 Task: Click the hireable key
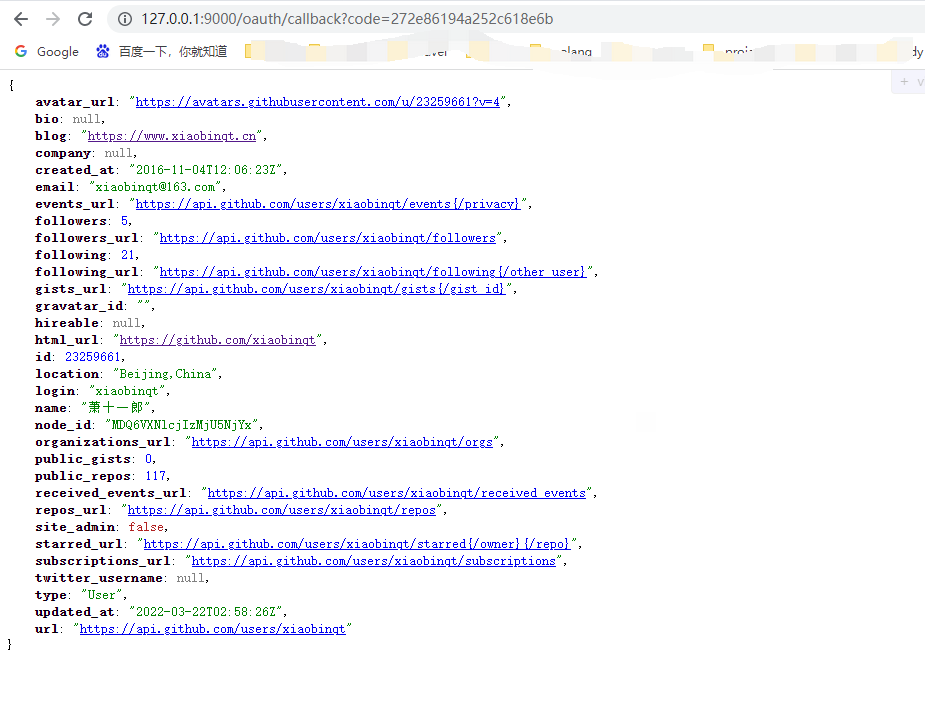[67, 323]
